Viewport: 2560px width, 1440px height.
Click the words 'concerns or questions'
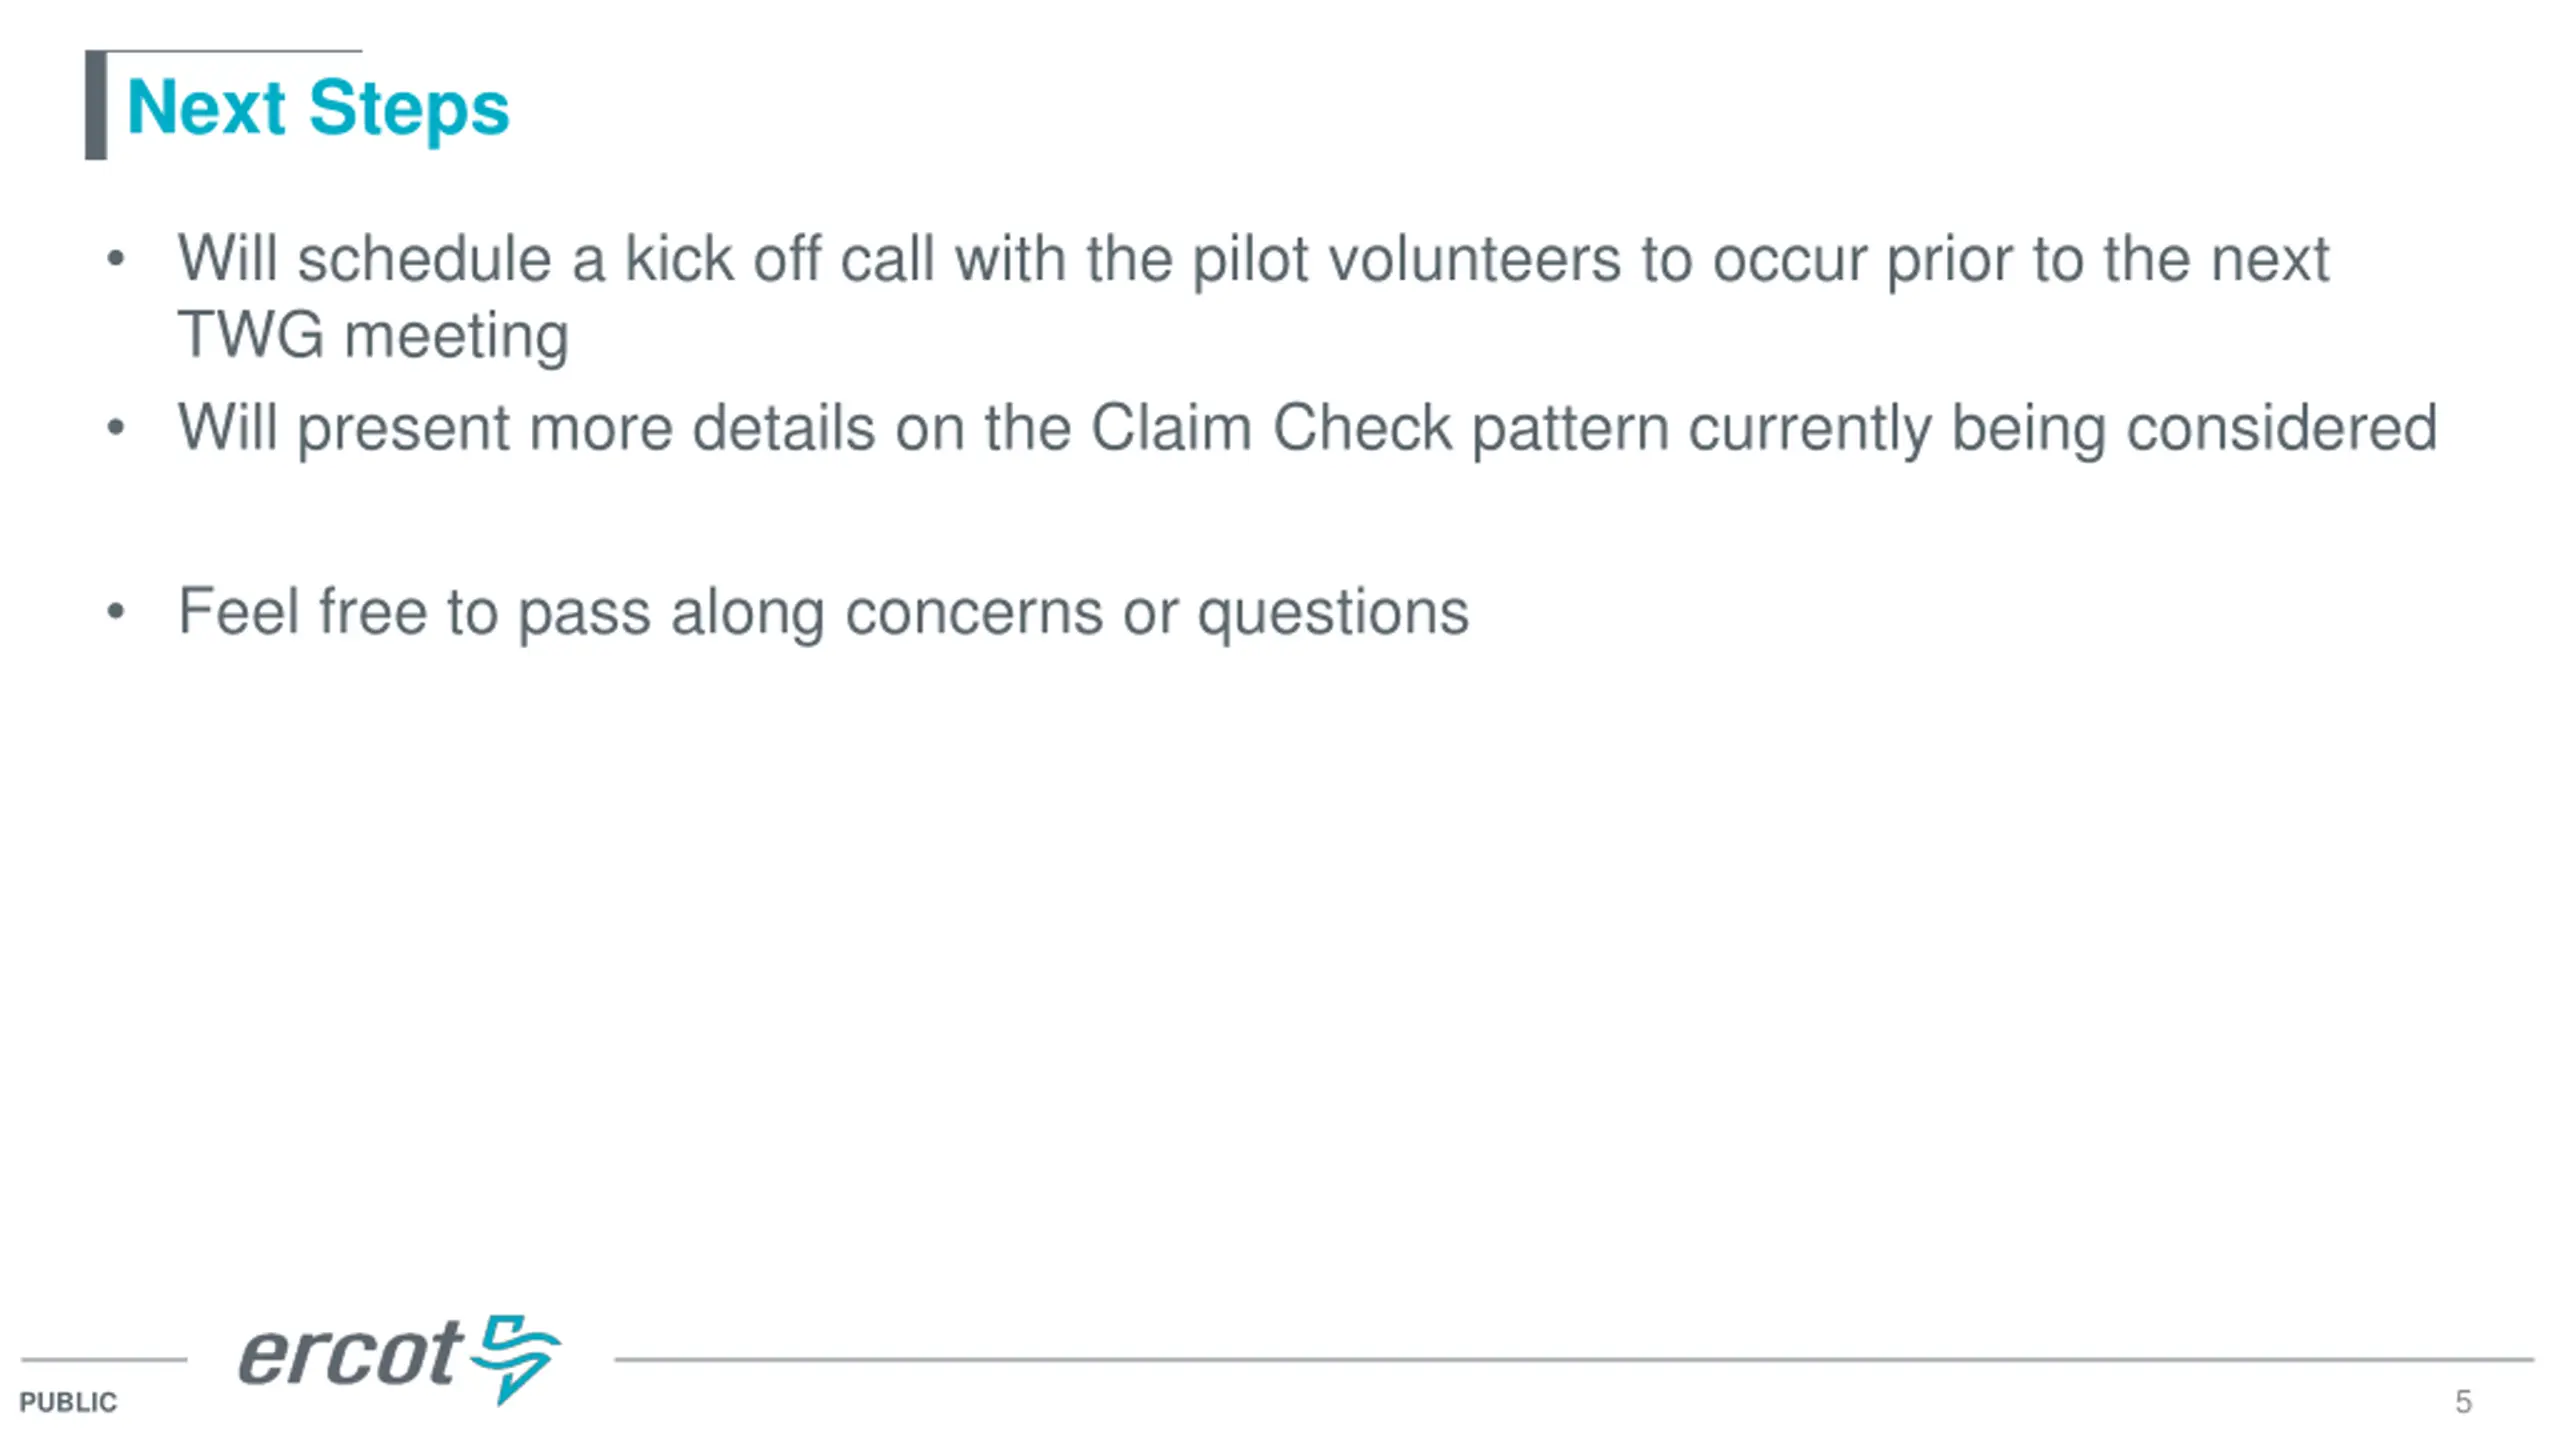1157,612
